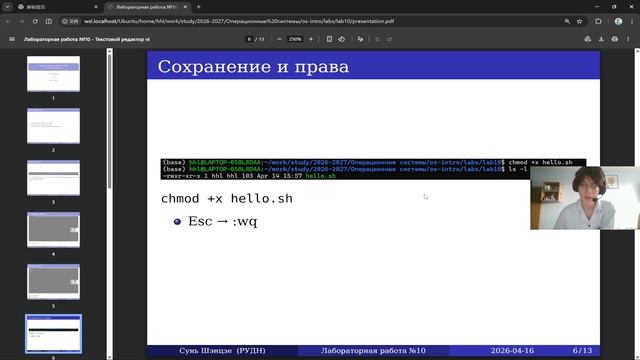Screen dimensions: 640x360
Task: Open page 2 thumbnail
Action: [53, 126]
